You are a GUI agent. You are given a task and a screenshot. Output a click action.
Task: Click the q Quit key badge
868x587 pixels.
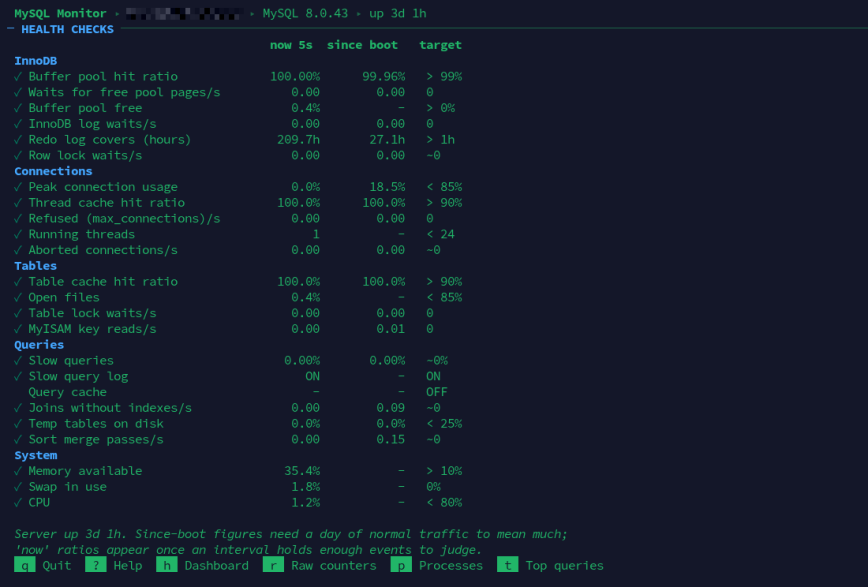[x=25, y=565]
